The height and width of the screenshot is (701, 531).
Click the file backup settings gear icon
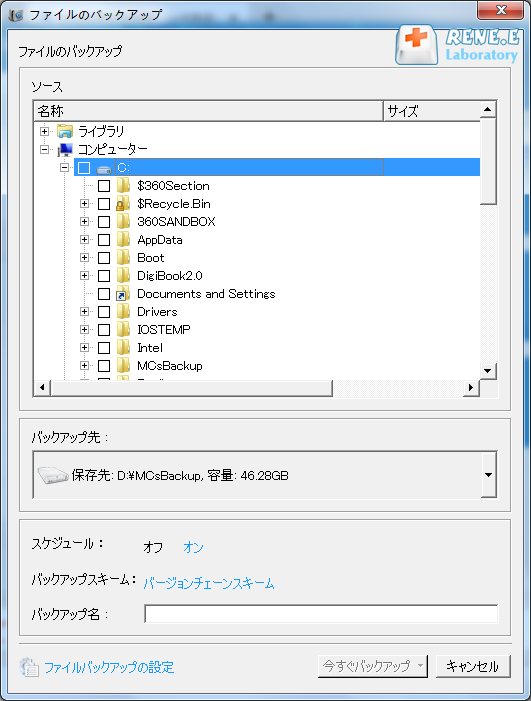click(x=30, y=667)
